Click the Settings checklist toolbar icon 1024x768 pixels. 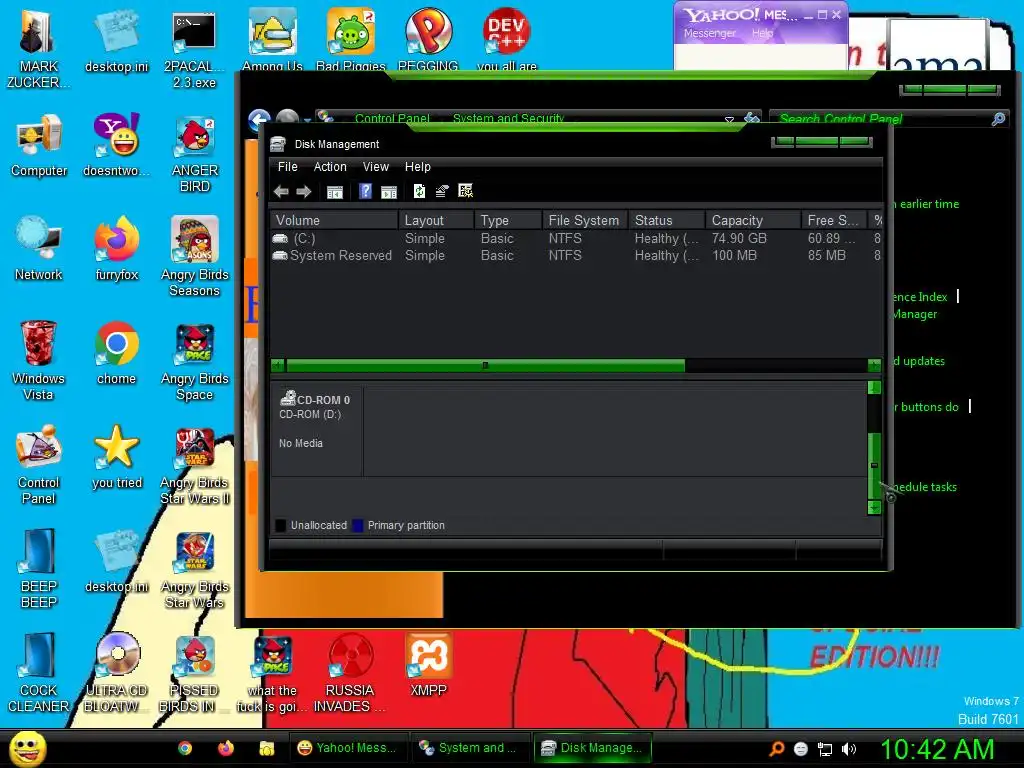point(466,191)
